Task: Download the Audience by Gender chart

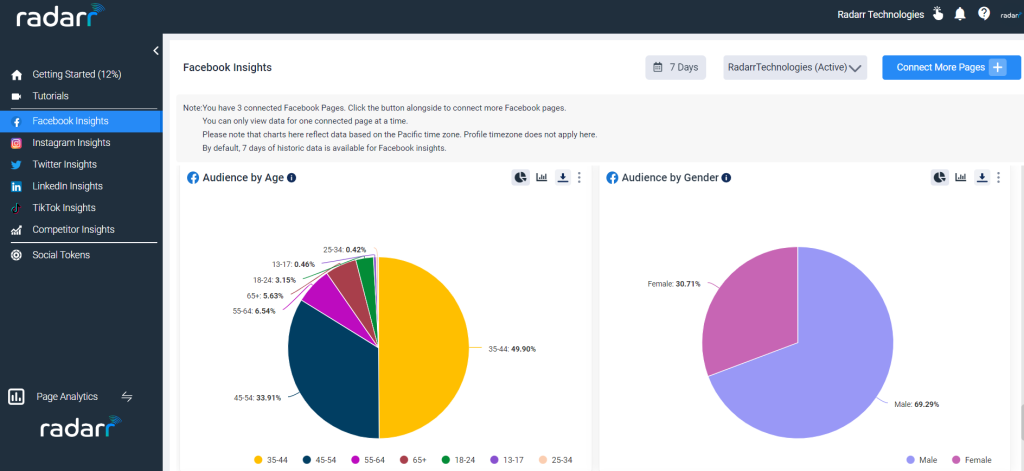Action: tap(982, 177)
